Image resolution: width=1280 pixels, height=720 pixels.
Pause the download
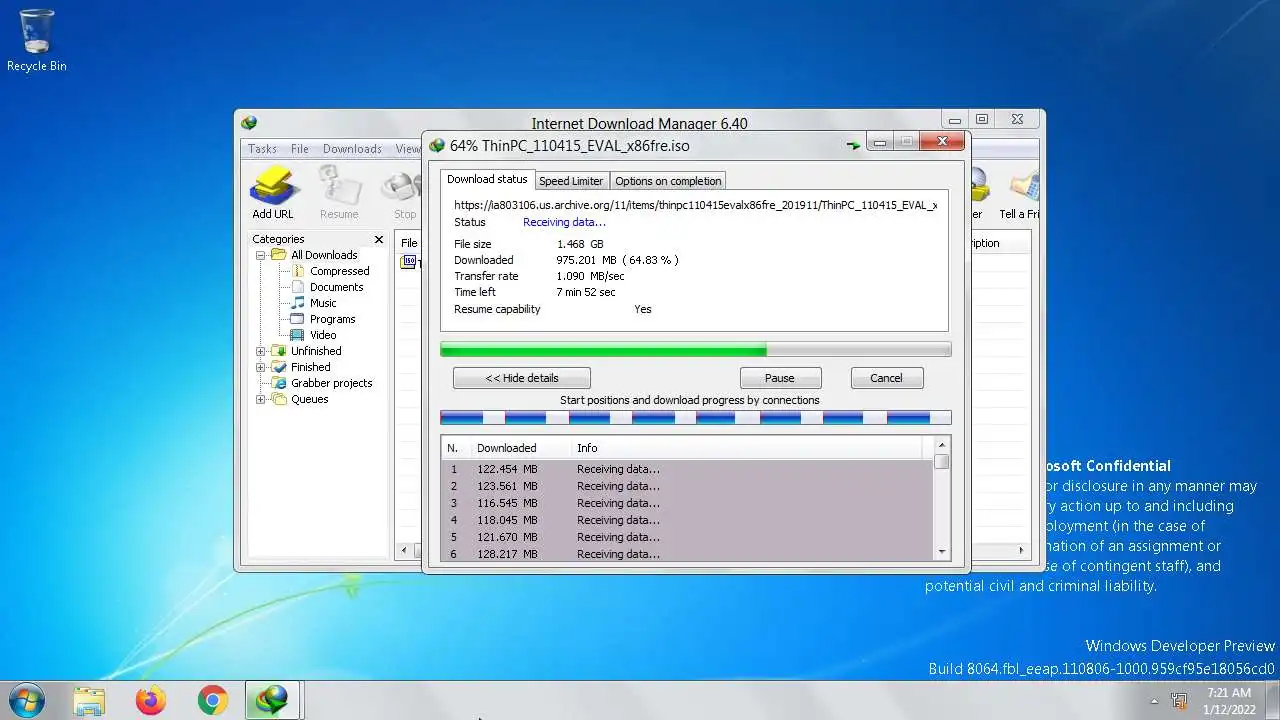pyautogui.click(x=780, y=378)
